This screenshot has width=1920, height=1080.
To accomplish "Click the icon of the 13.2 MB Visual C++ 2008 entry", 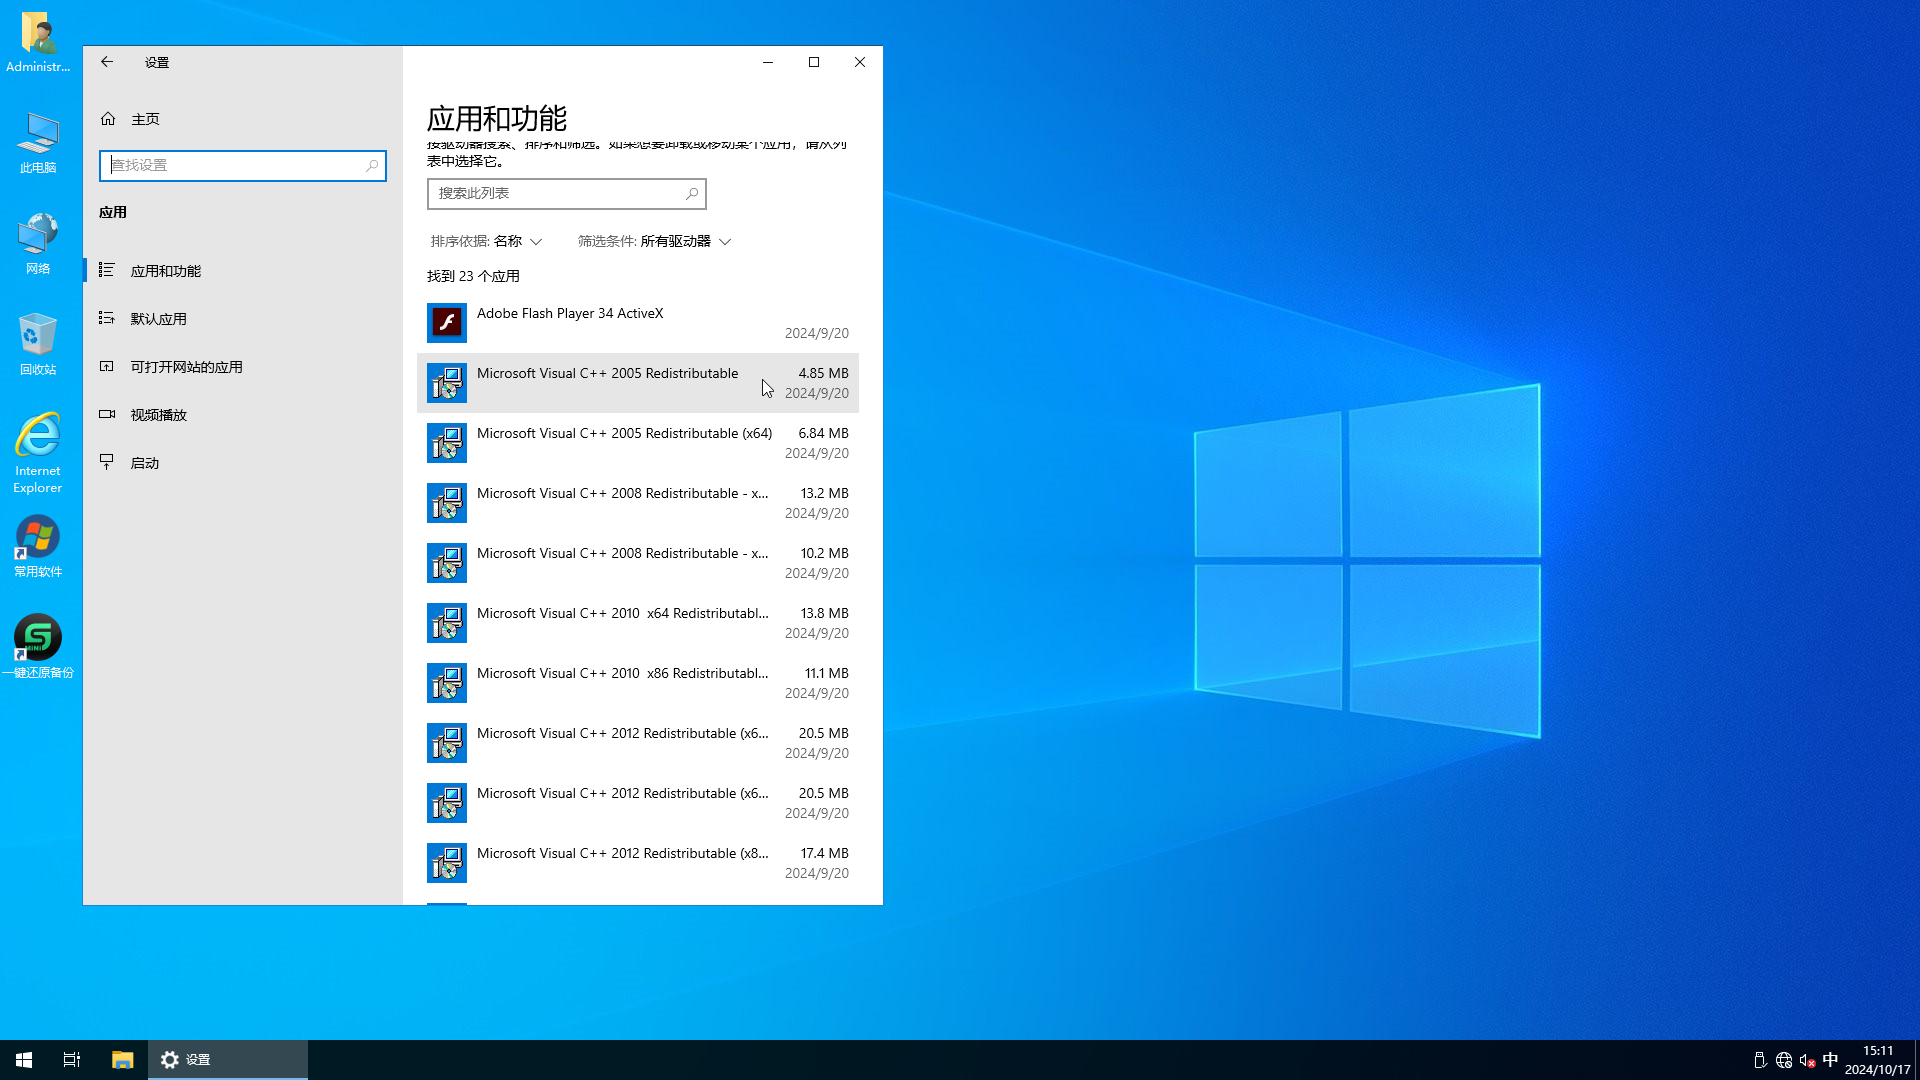I will pyautogui.click(x=447, y=503).
